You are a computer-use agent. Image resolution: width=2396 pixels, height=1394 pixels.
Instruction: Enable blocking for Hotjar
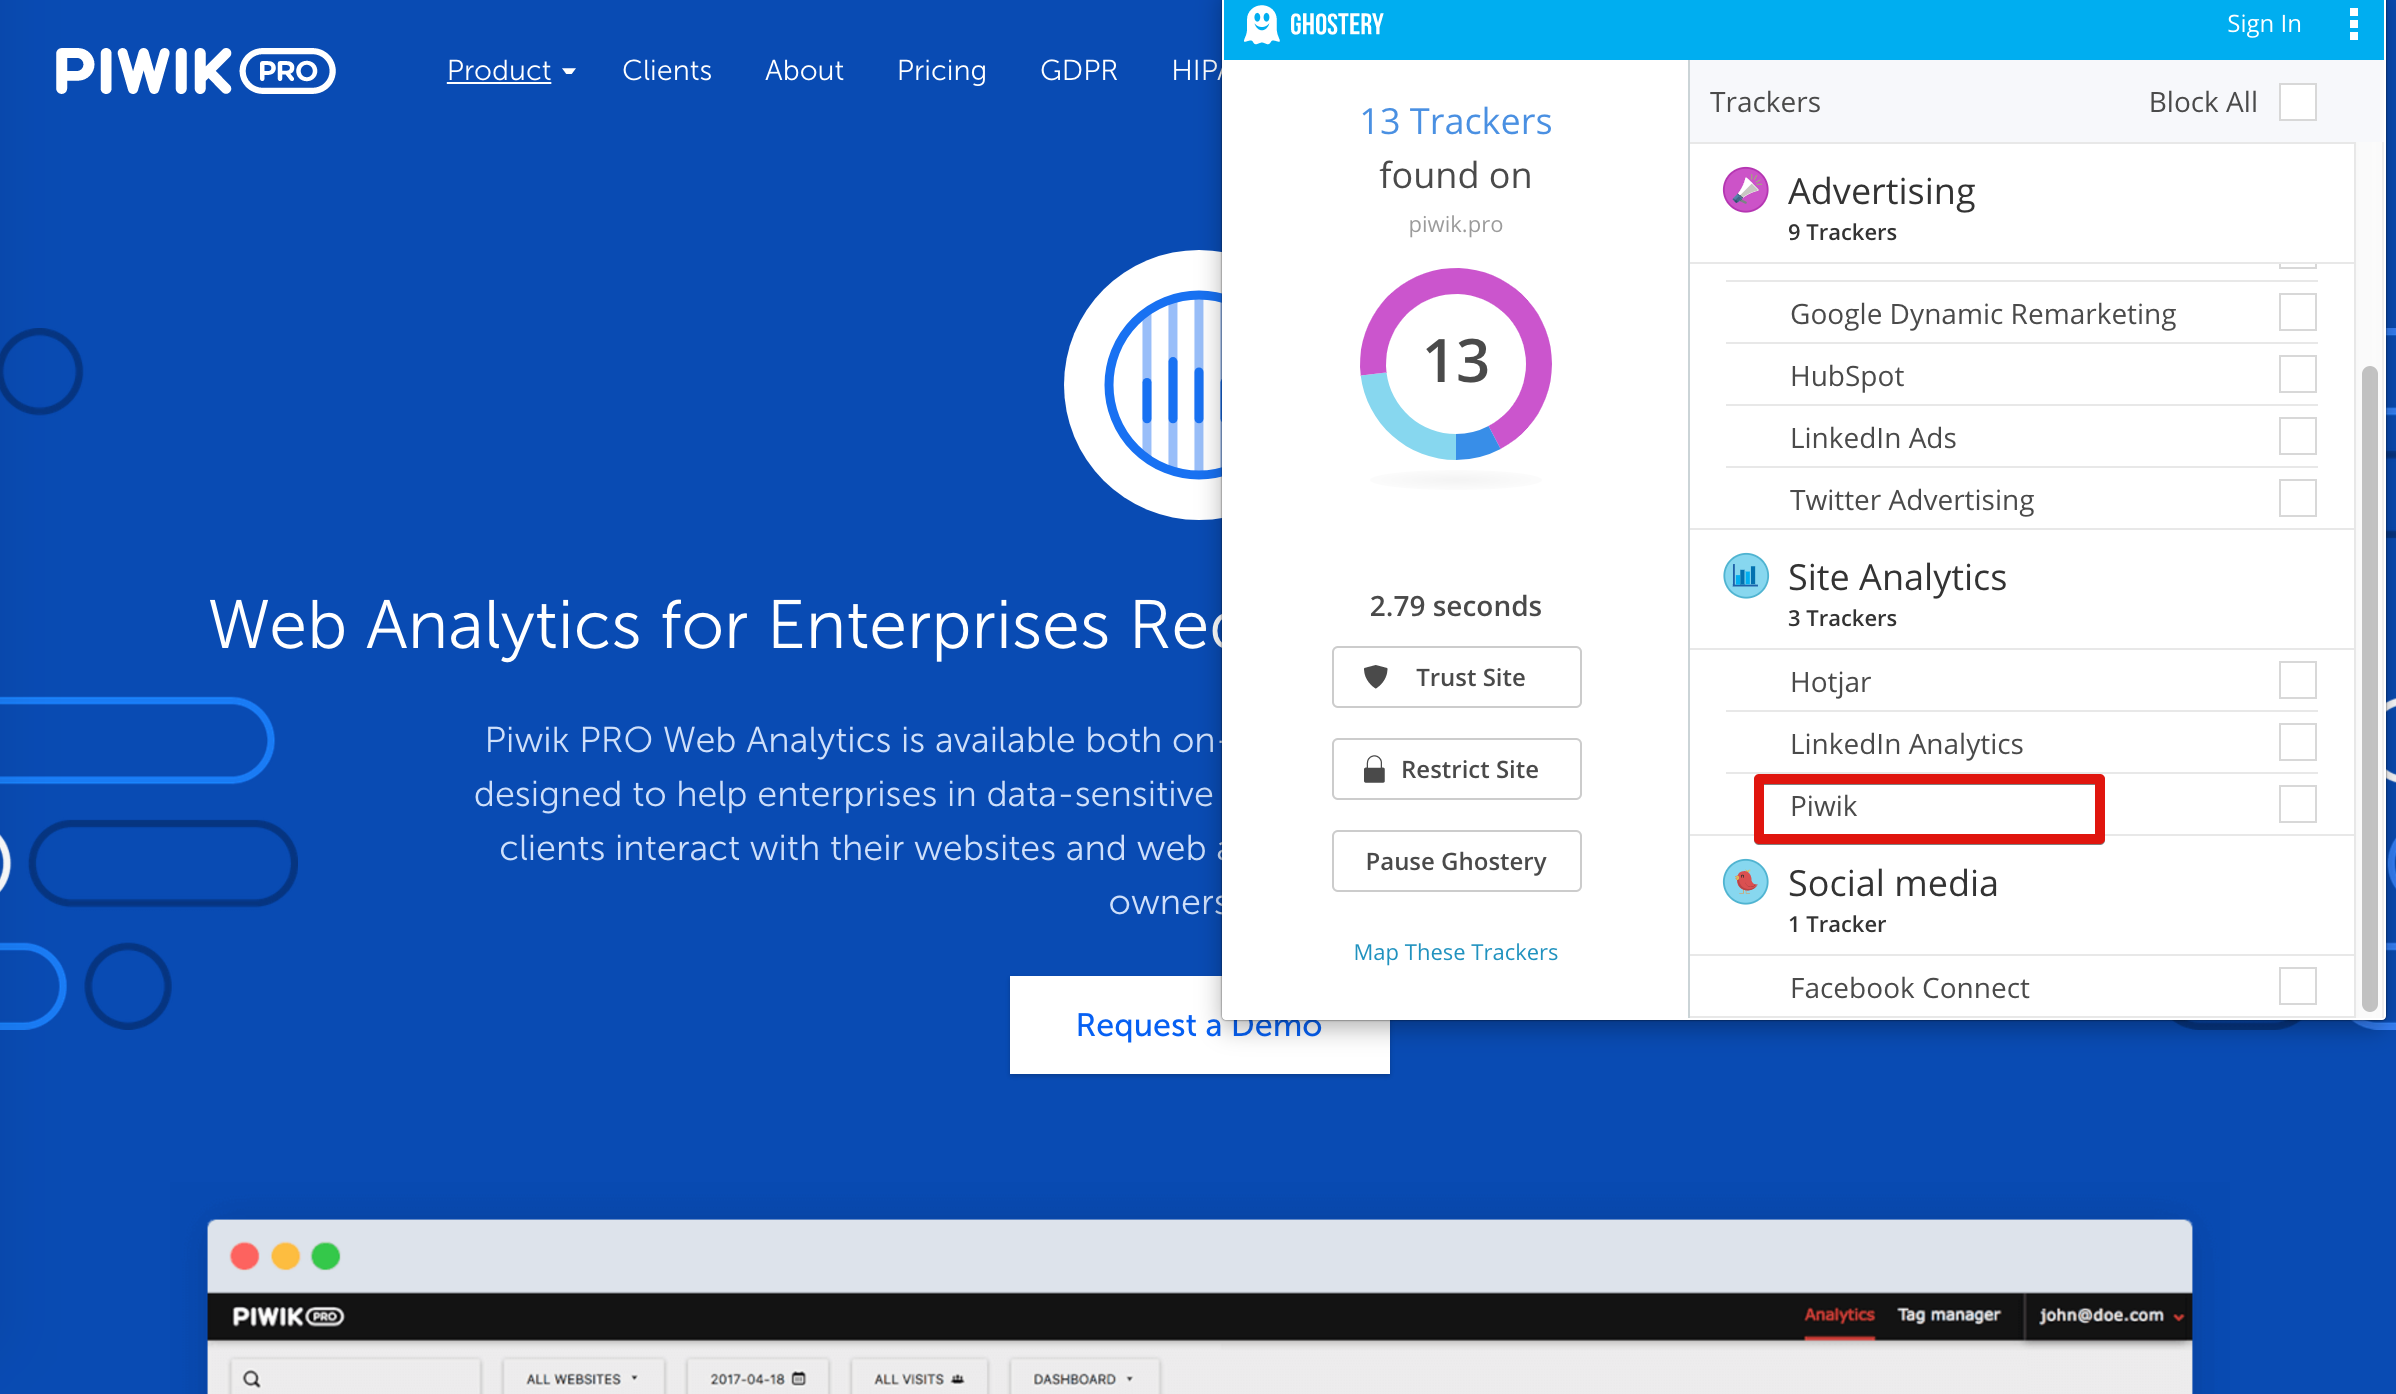click(2298, 680)
